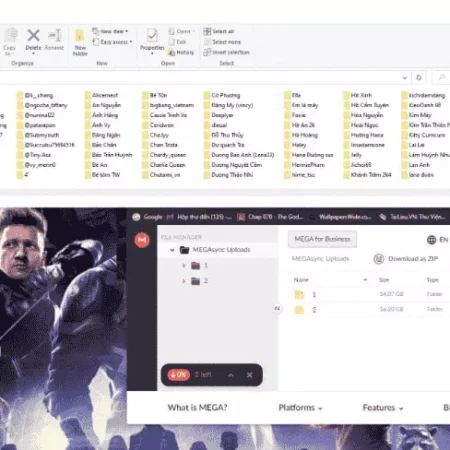Open the Google bookmark in browser
450x450 pixels.
pyautogui.click(x=147, y=217)
